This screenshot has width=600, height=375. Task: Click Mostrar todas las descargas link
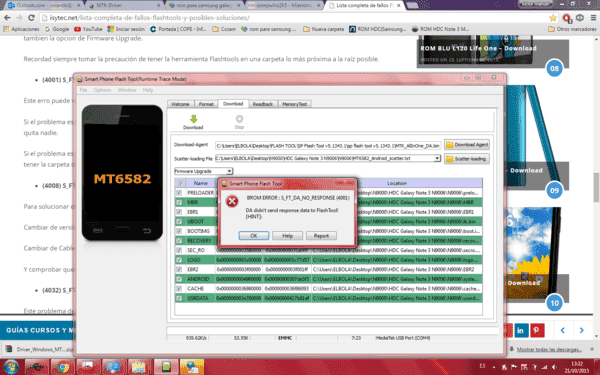[549, 349]
